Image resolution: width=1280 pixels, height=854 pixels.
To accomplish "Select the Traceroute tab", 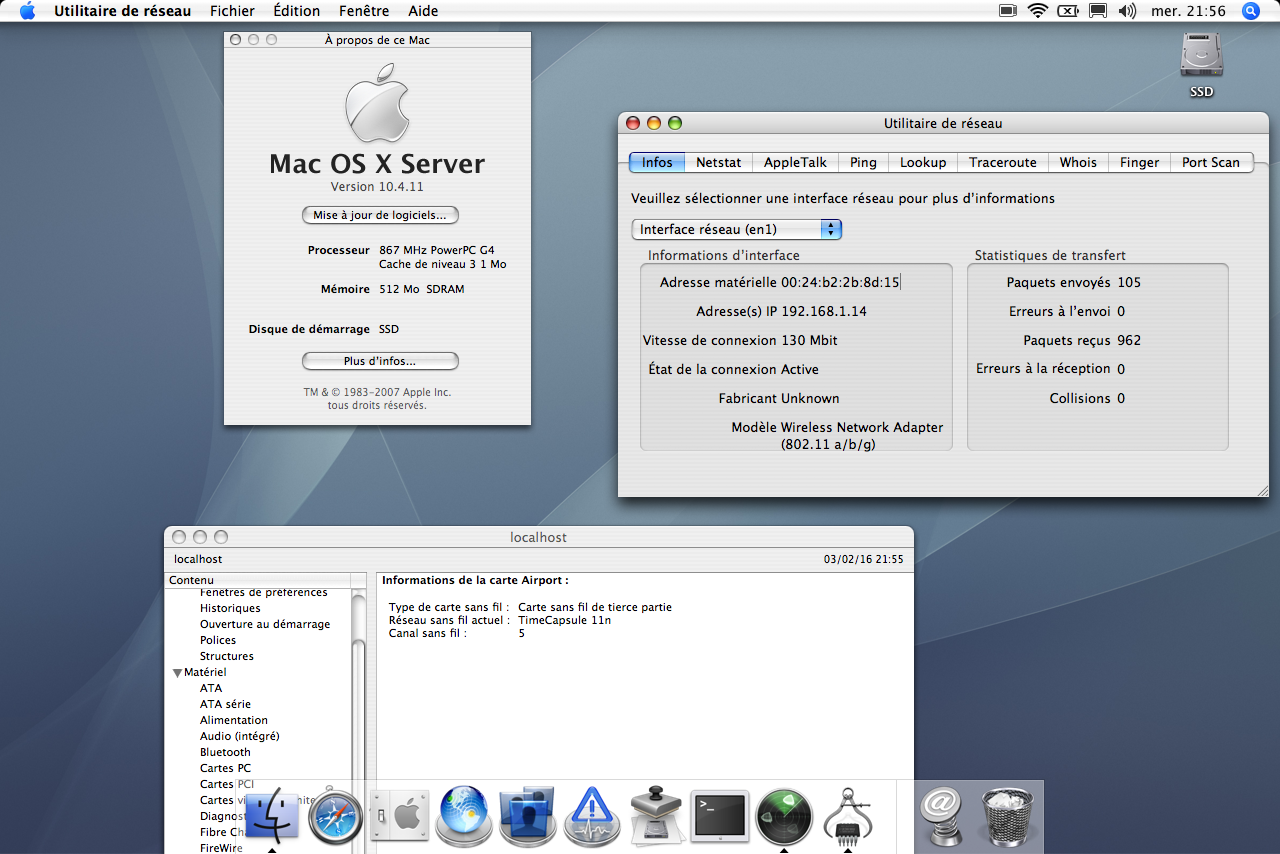I will coord(1002,162).
